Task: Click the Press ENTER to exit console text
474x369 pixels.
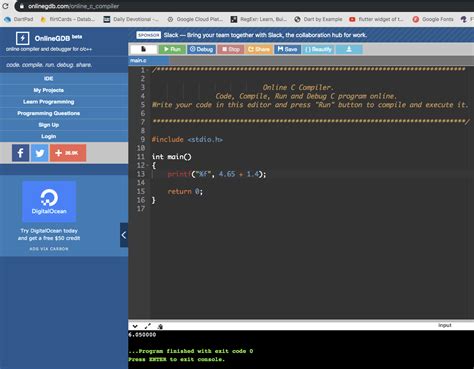Action: [177, 359]
